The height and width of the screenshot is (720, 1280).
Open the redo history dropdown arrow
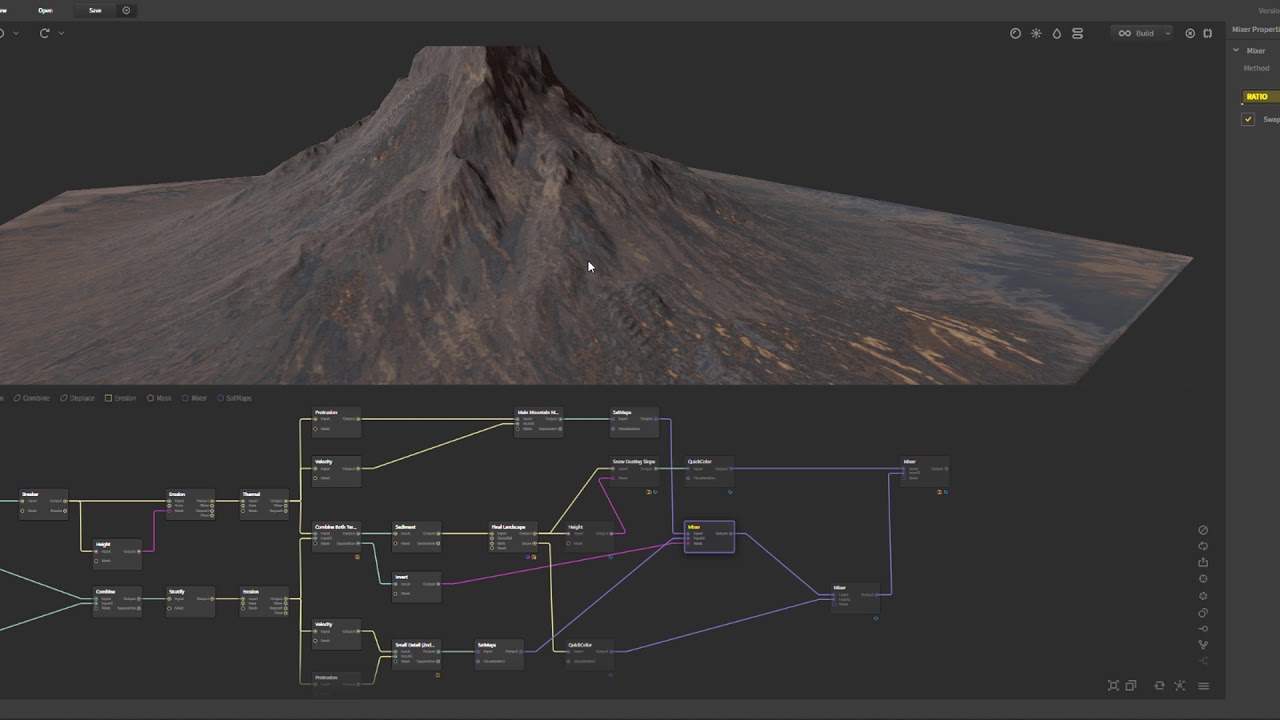[61, 33]
